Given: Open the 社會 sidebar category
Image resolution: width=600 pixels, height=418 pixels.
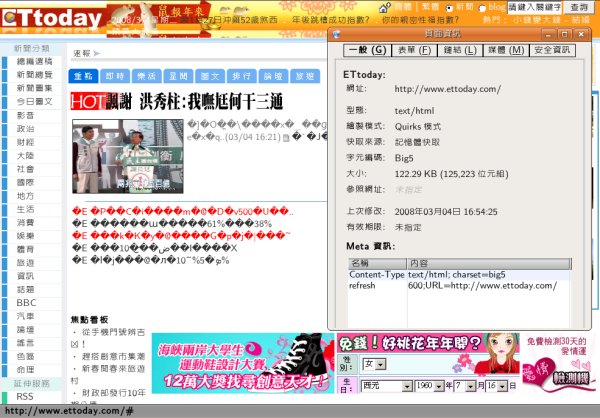Looking at the screenshot, I should 25,169.
